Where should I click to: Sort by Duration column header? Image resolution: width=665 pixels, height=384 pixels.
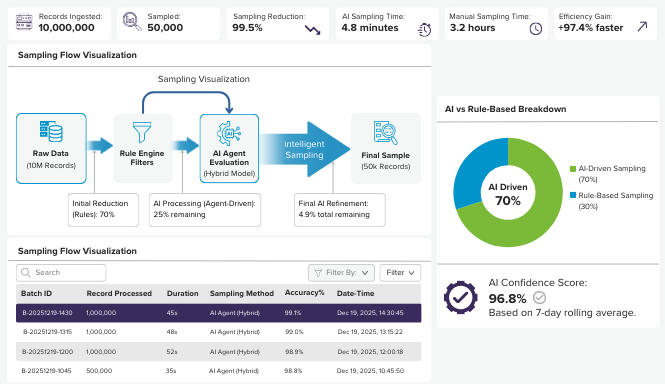click(x=182, y=294)
